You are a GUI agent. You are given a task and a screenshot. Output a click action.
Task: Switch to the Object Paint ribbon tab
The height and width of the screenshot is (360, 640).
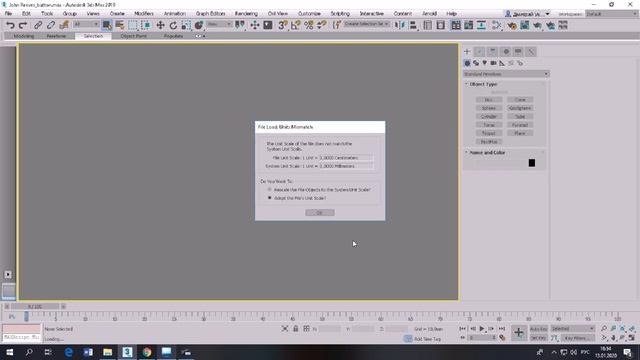click(133, 36)
